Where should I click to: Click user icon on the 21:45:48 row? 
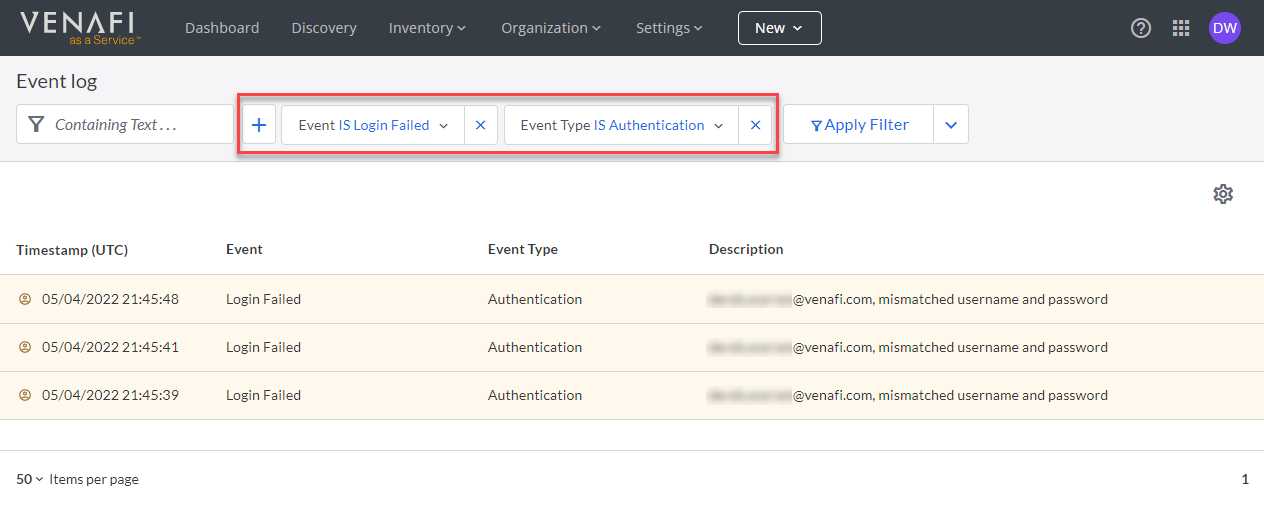(25, 299)
